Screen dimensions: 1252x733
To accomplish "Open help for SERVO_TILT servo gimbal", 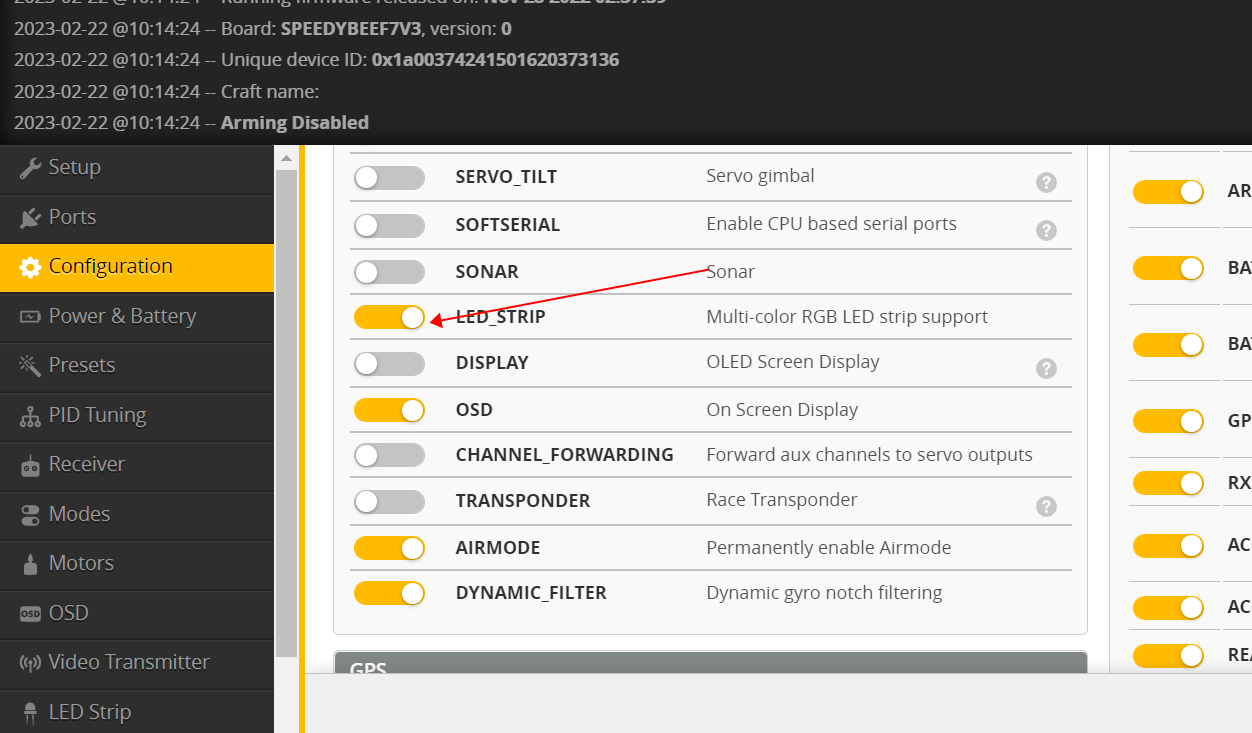I will [1047, 183].
